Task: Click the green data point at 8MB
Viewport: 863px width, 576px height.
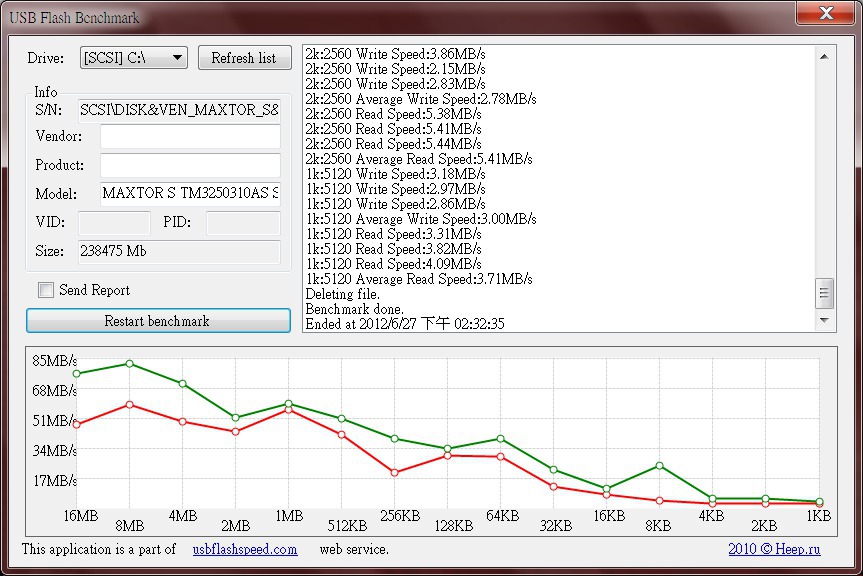Action: [x=129, y=364]
